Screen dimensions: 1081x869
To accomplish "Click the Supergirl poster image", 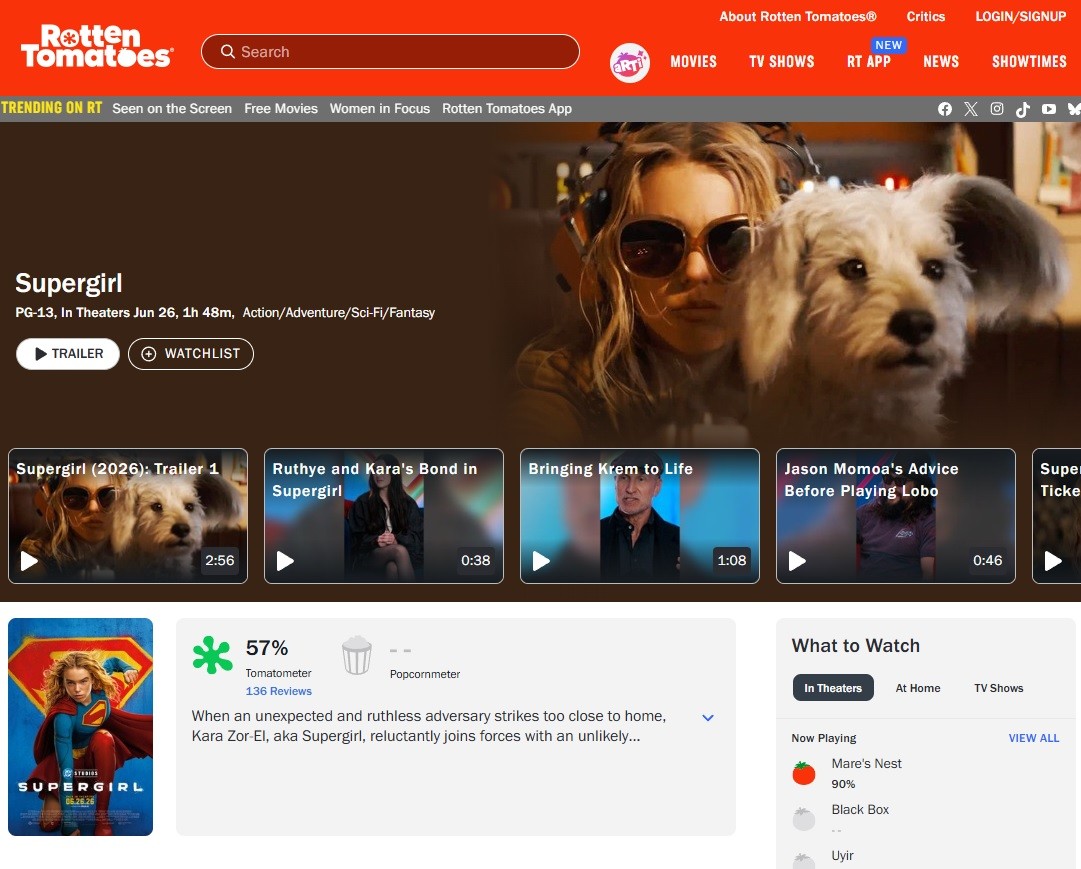I will coord(81,727).
